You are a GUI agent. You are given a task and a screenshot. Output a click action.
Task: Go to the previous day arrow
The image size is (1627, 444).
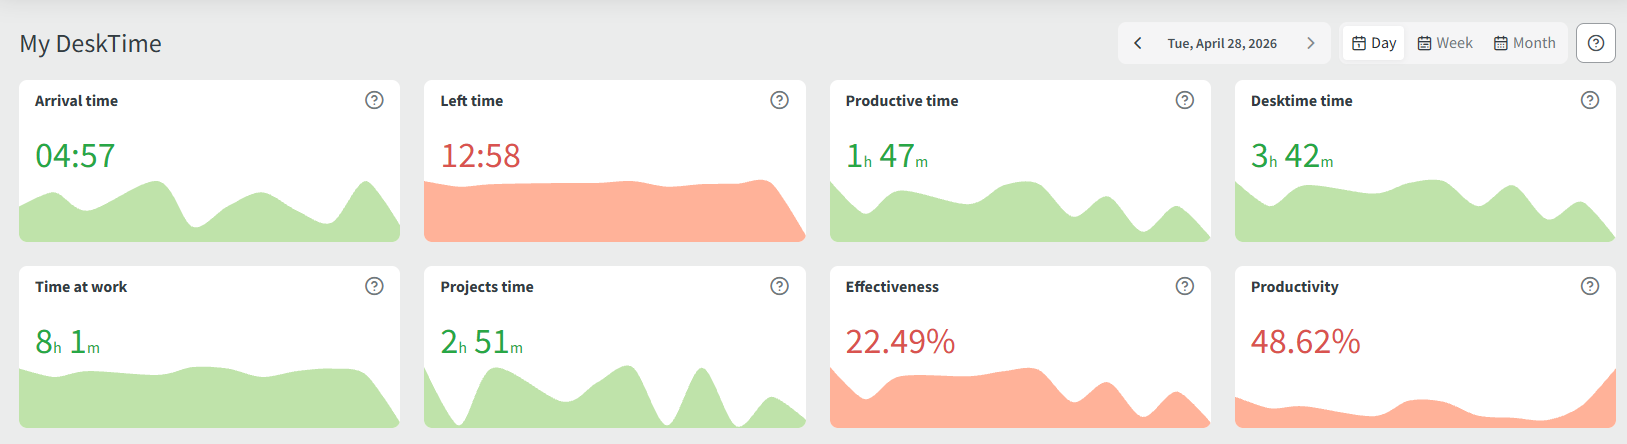coord(1138,43)
